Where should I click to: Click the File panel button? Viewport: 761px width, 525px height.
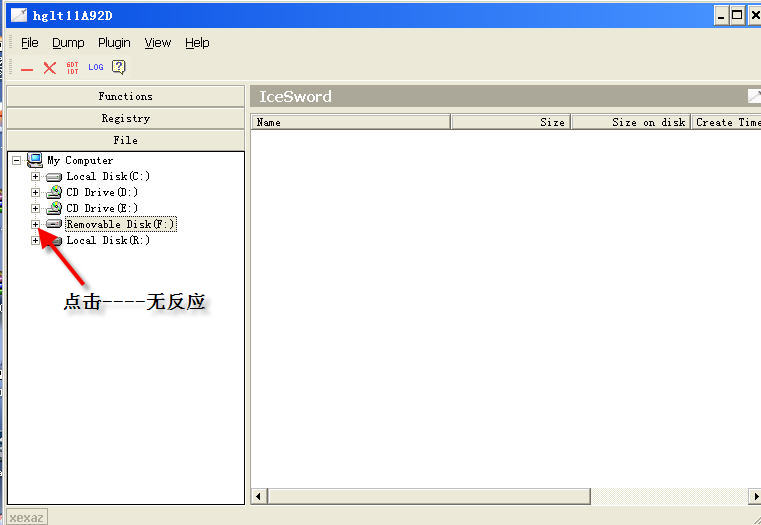[126, 140]
